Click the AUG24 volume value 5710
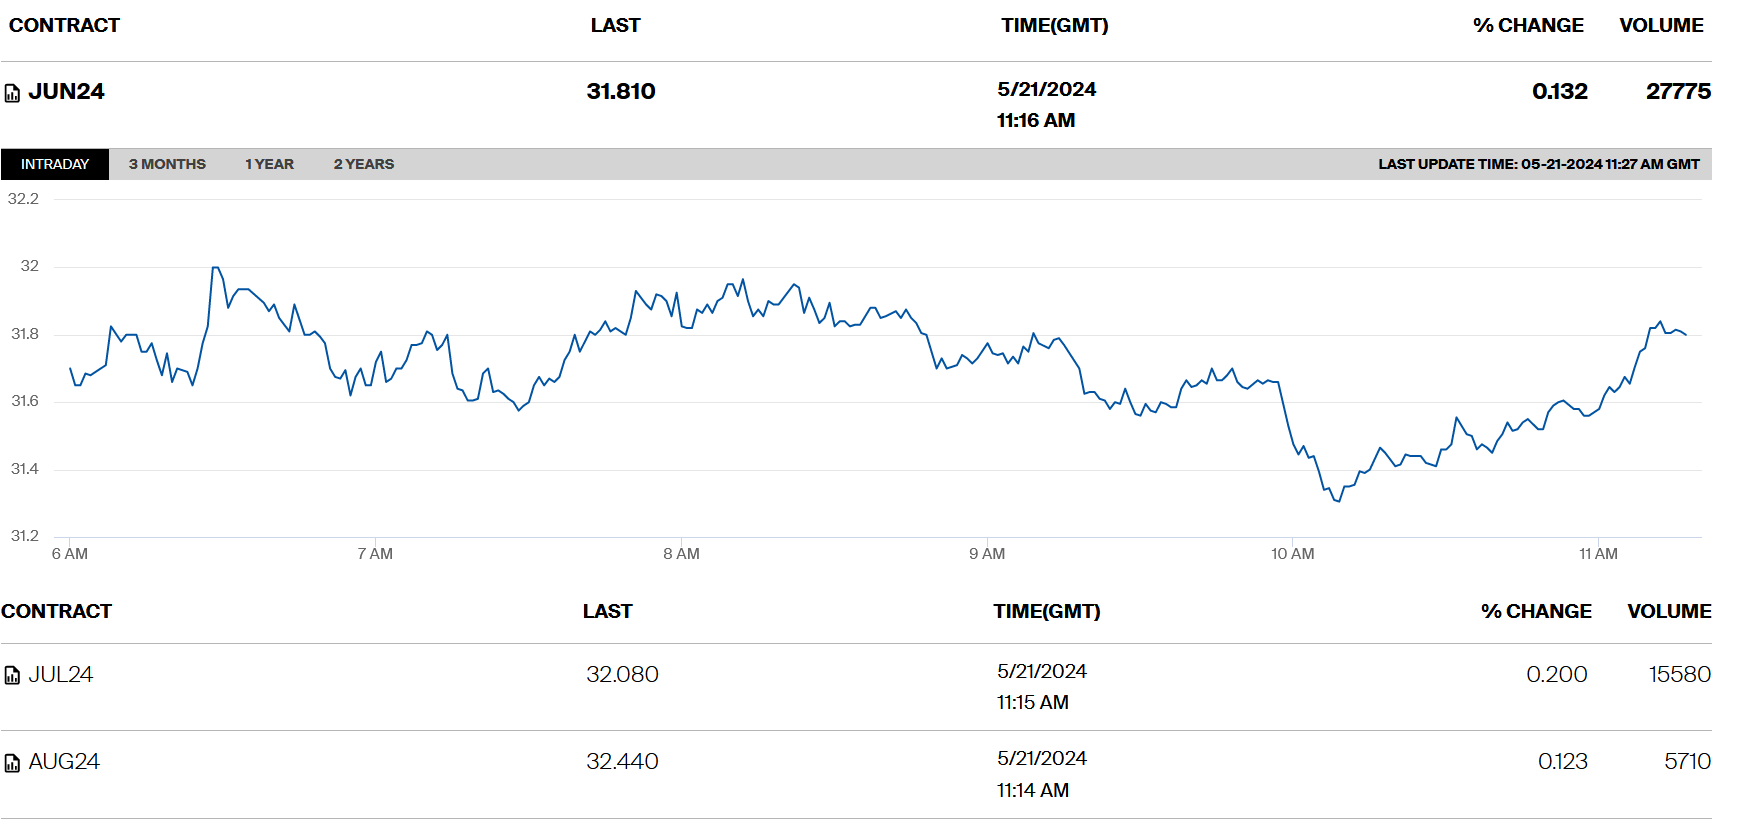Viewport: 1745px width, 822px height. pos(1687,762)
